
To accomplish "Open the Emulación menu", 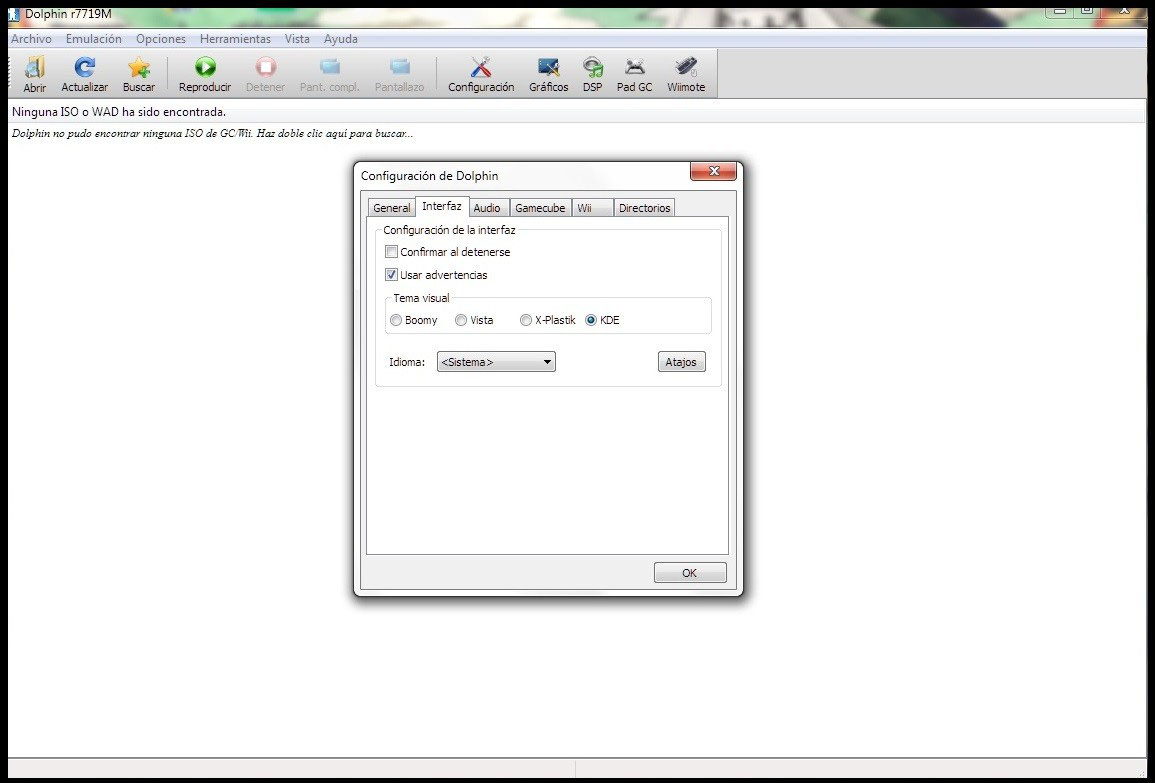I will [x=94, y=39].
